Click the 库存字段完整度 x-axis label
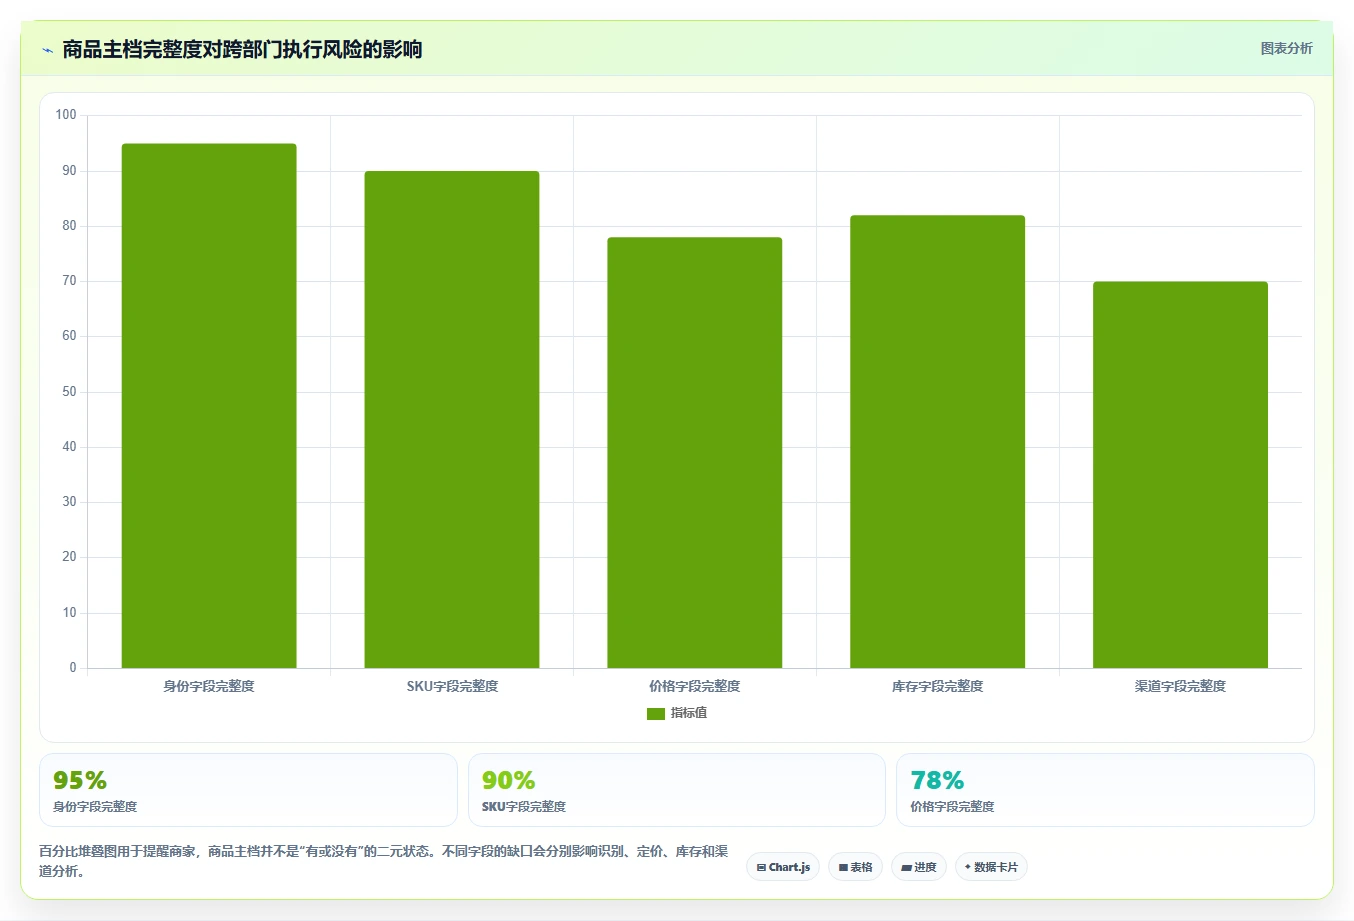 (938, 686)
